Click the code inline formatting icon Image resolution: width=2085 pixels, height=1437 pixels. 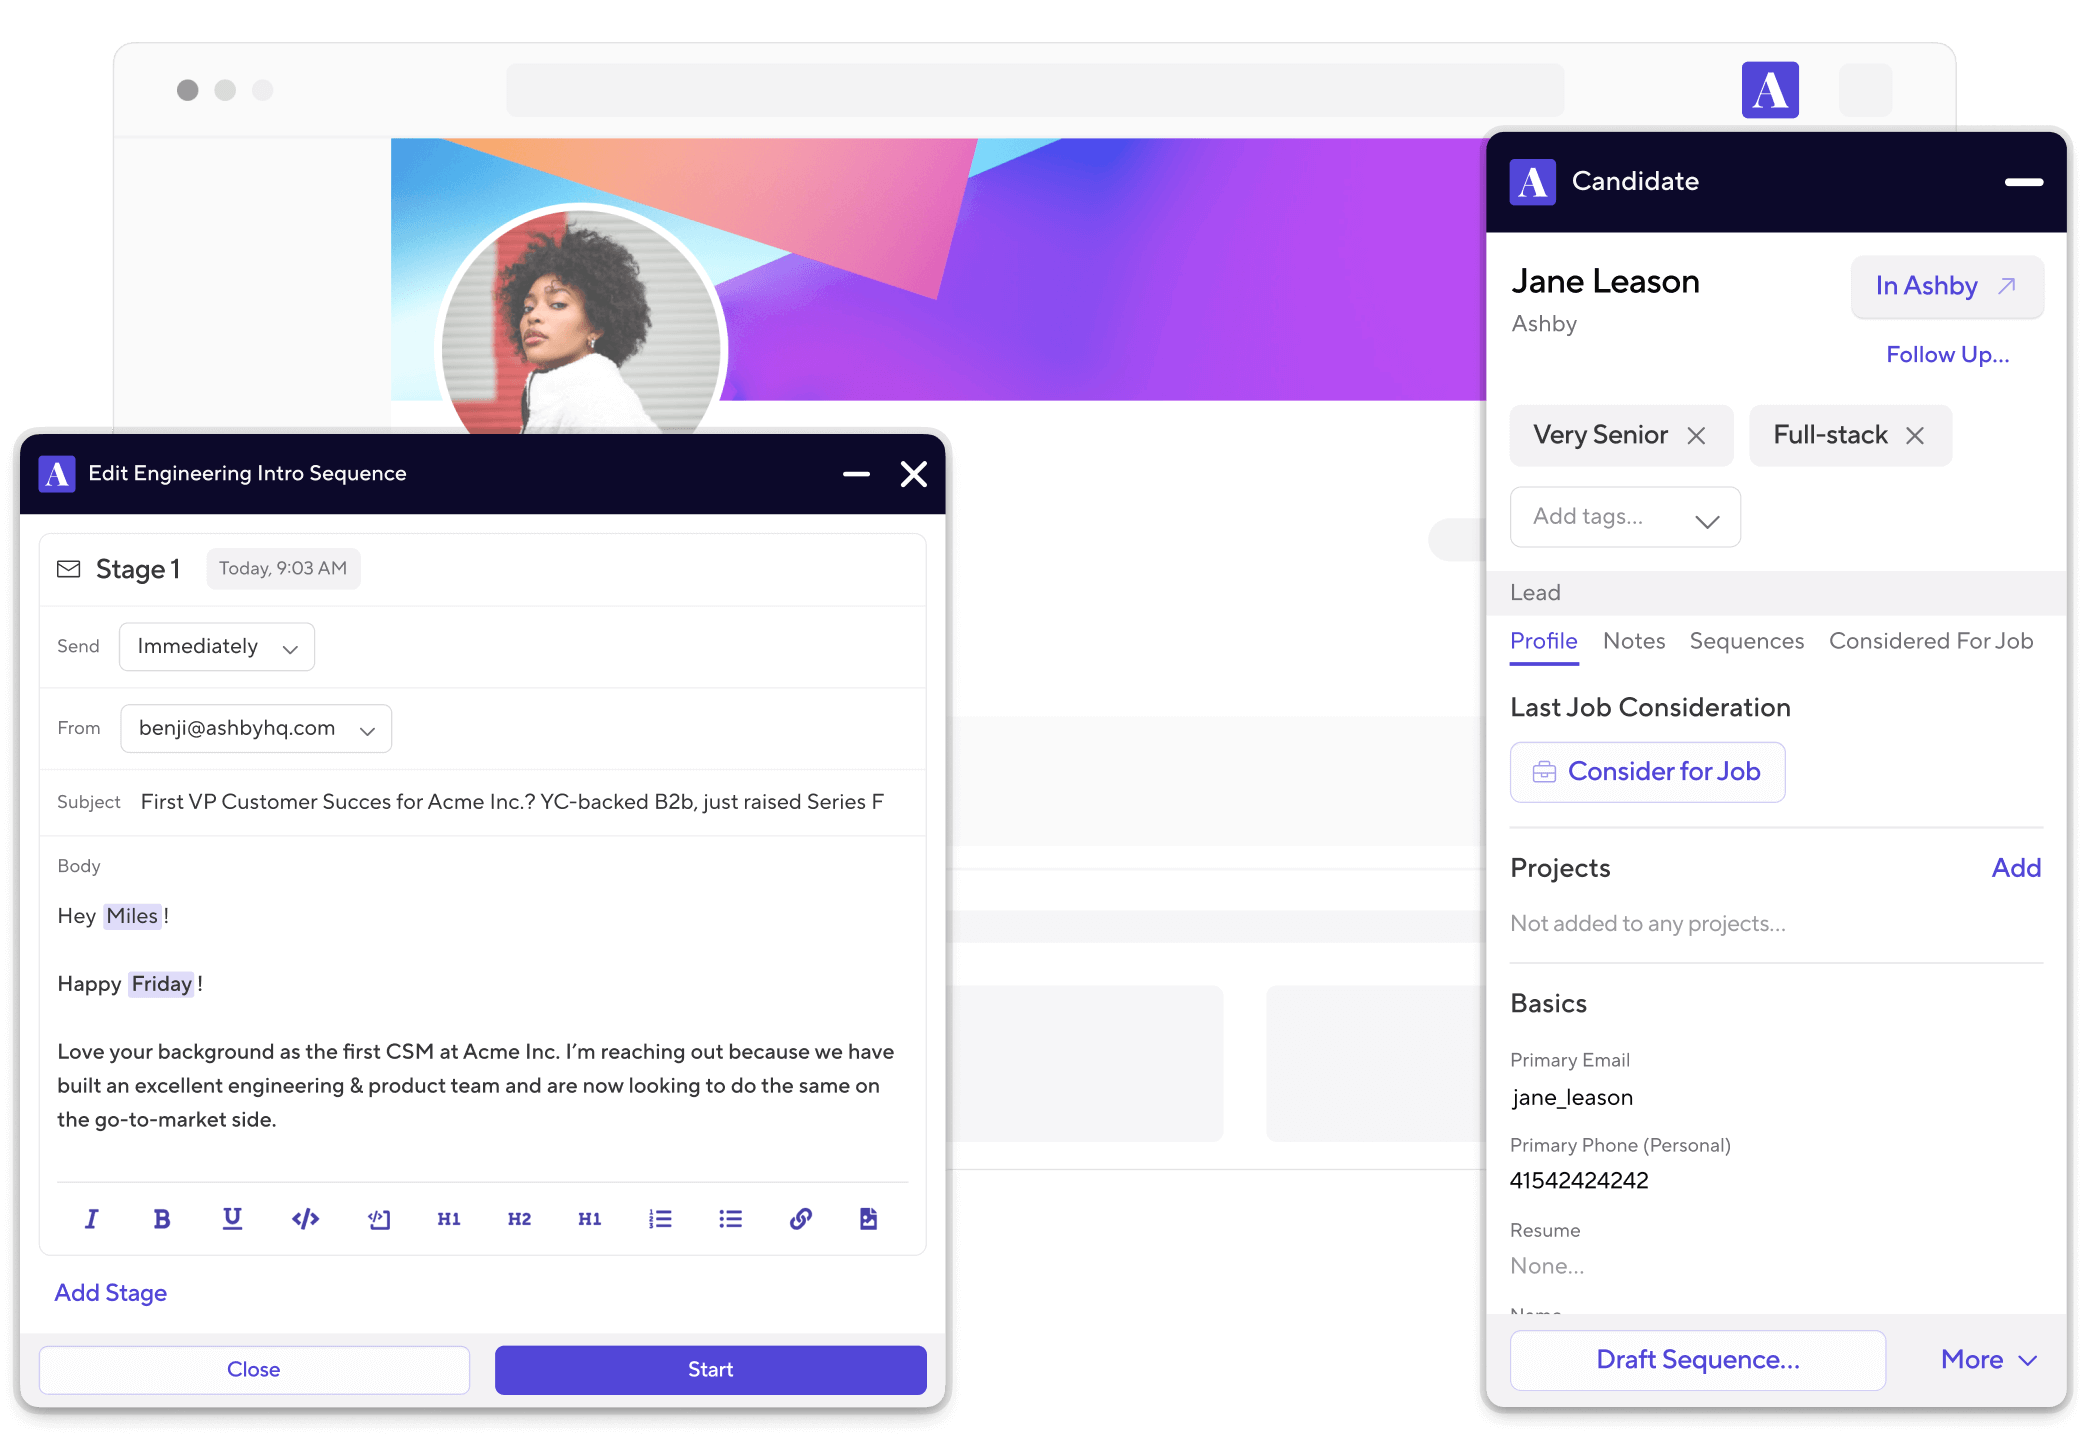pyautogui.click(x=304, y=1218)
